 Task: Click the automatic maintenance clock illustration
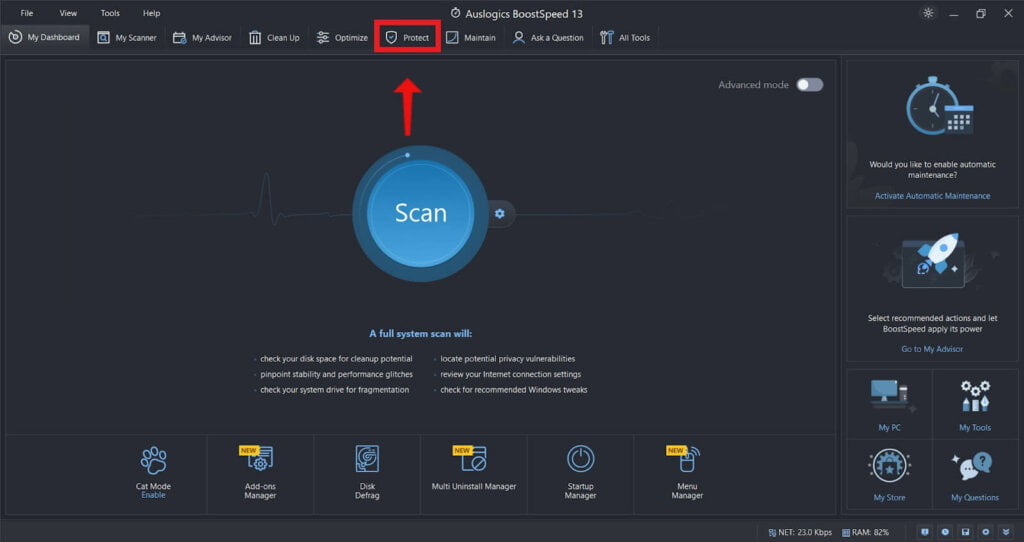point(939,106)
